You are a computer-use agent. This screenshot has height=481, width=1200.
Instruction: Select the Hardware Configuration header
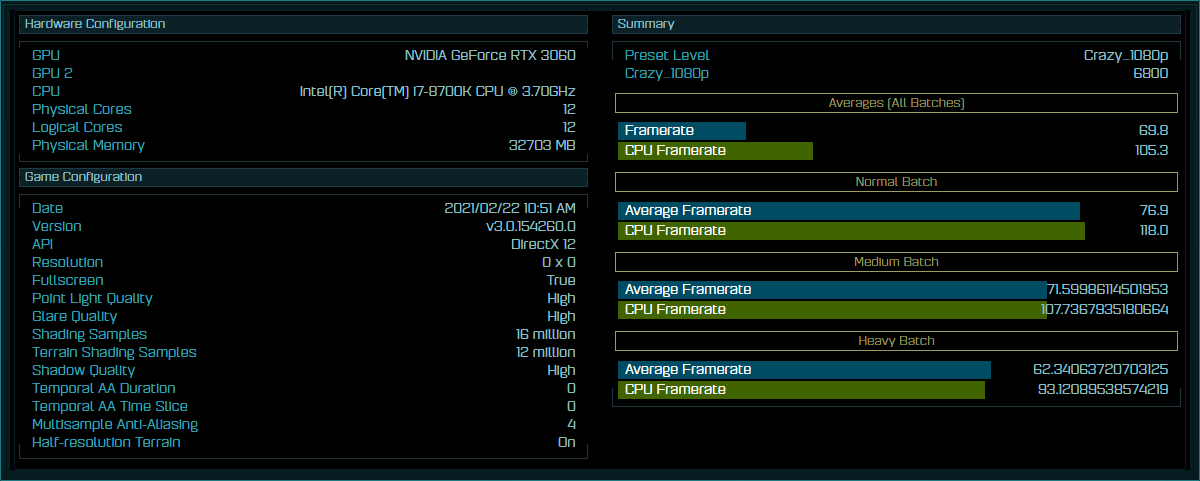tap(303, 24)
